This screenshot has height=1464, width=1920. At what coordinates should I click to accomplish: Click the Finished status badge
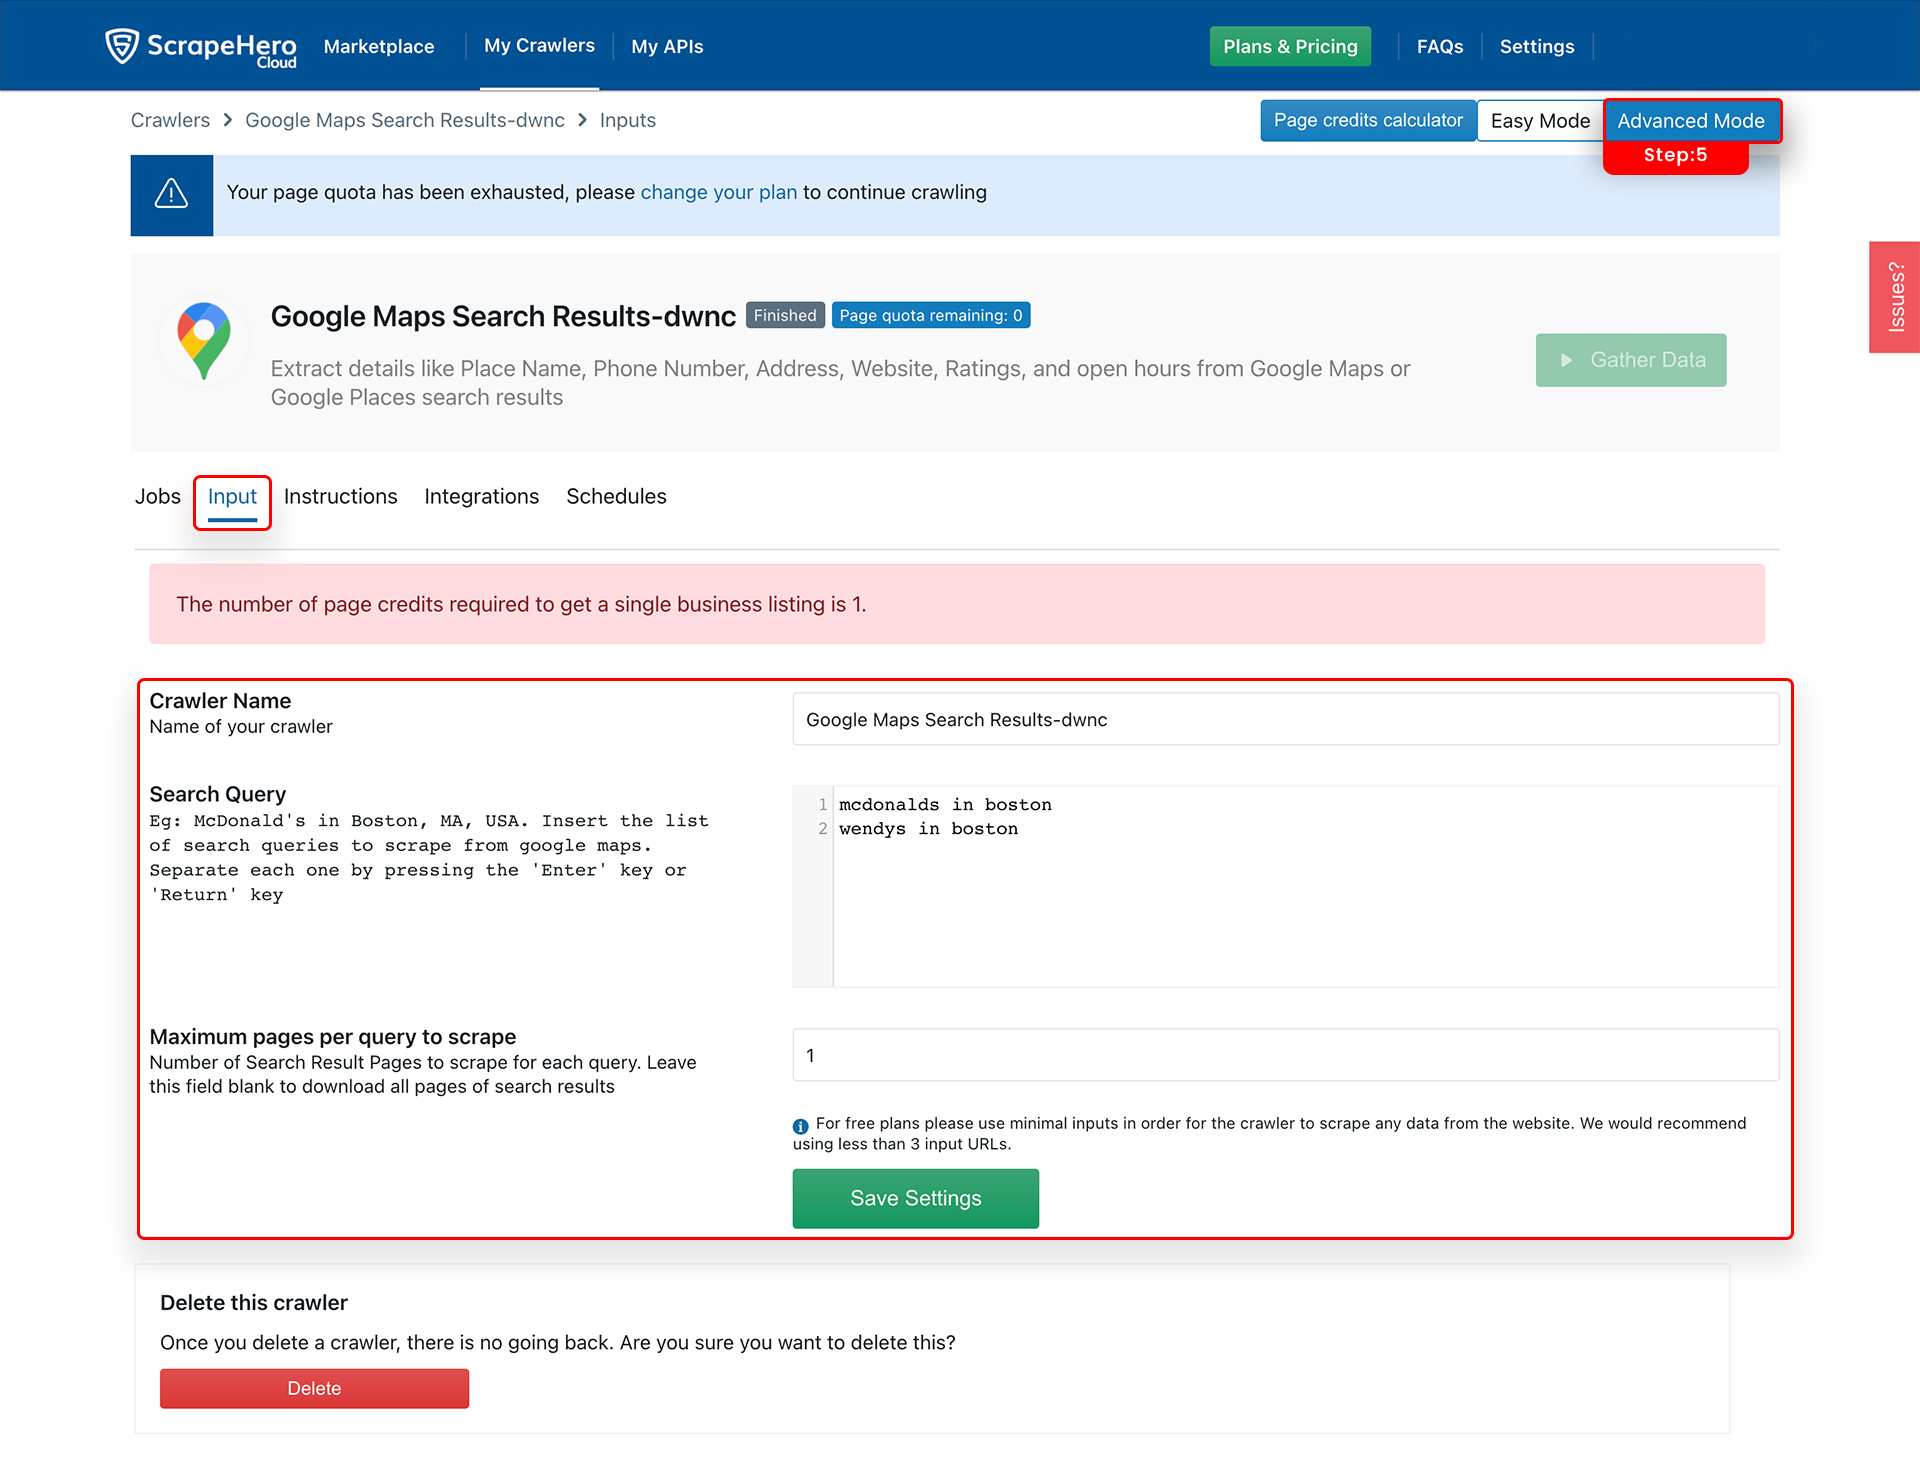(784, 314)
